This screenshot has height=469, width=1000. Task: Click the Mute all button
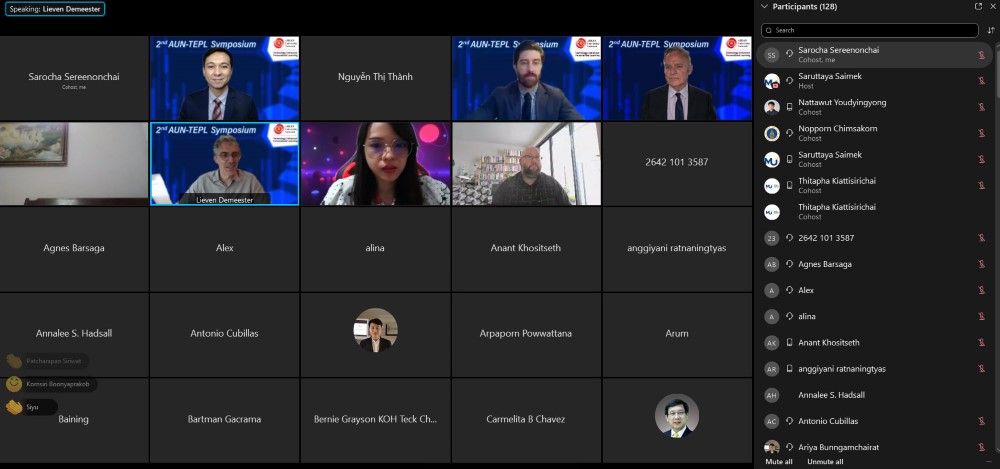(x=779, y=462)
